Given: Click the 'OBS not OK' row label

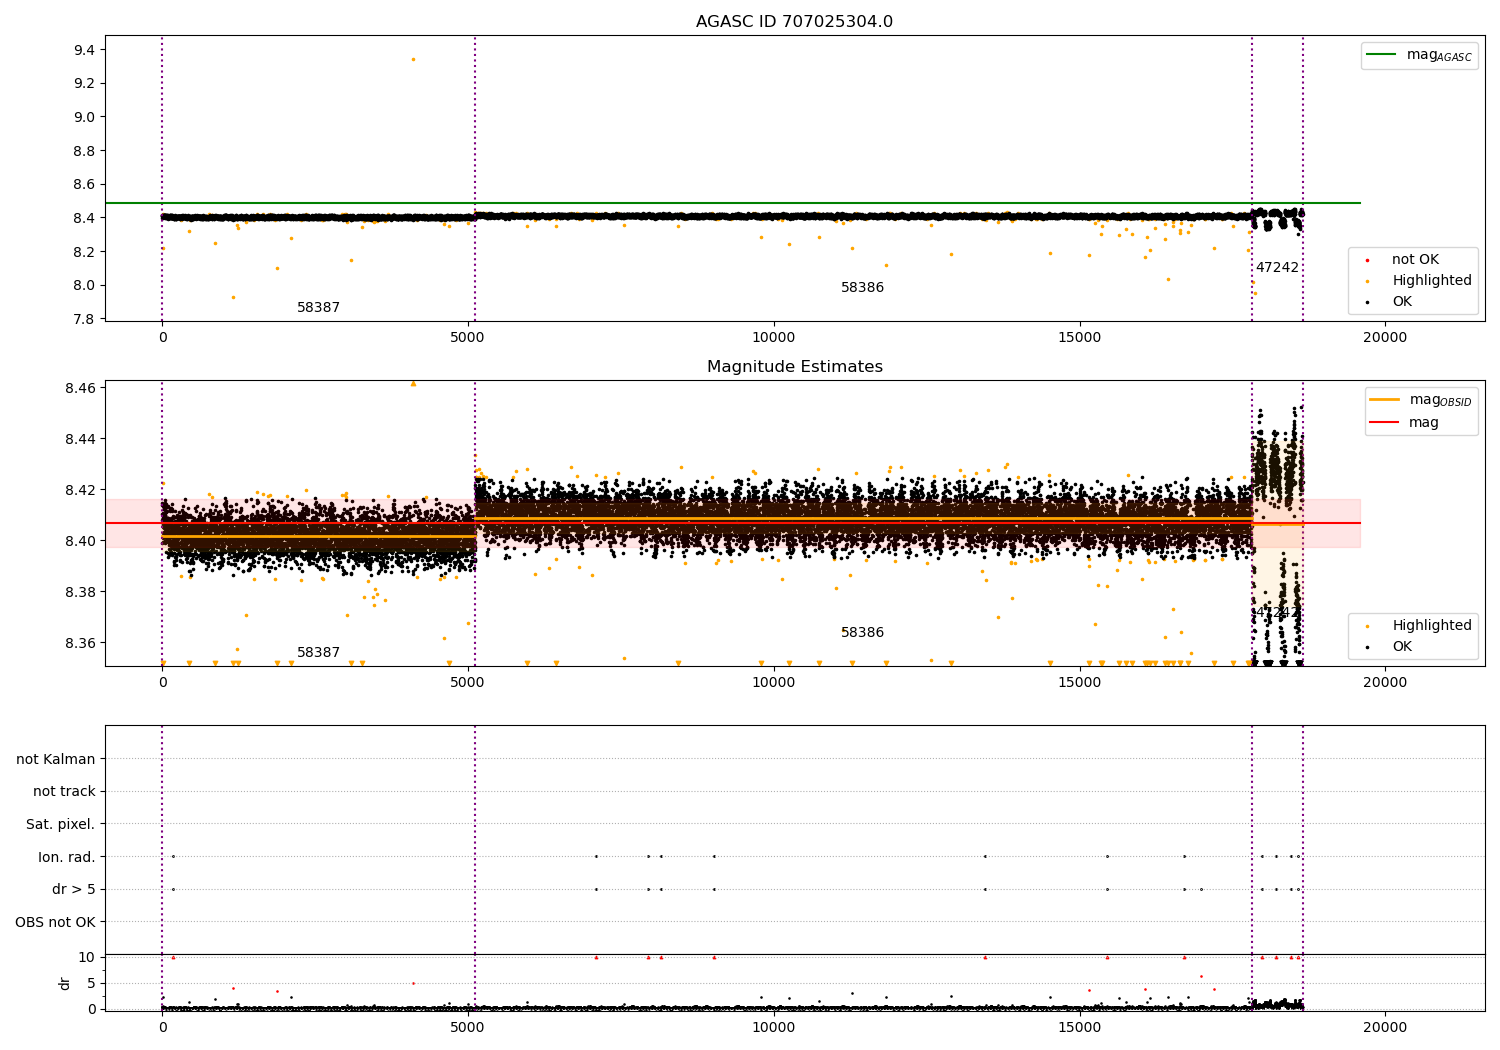Looking at the screenshot, I should pos(56,922).
